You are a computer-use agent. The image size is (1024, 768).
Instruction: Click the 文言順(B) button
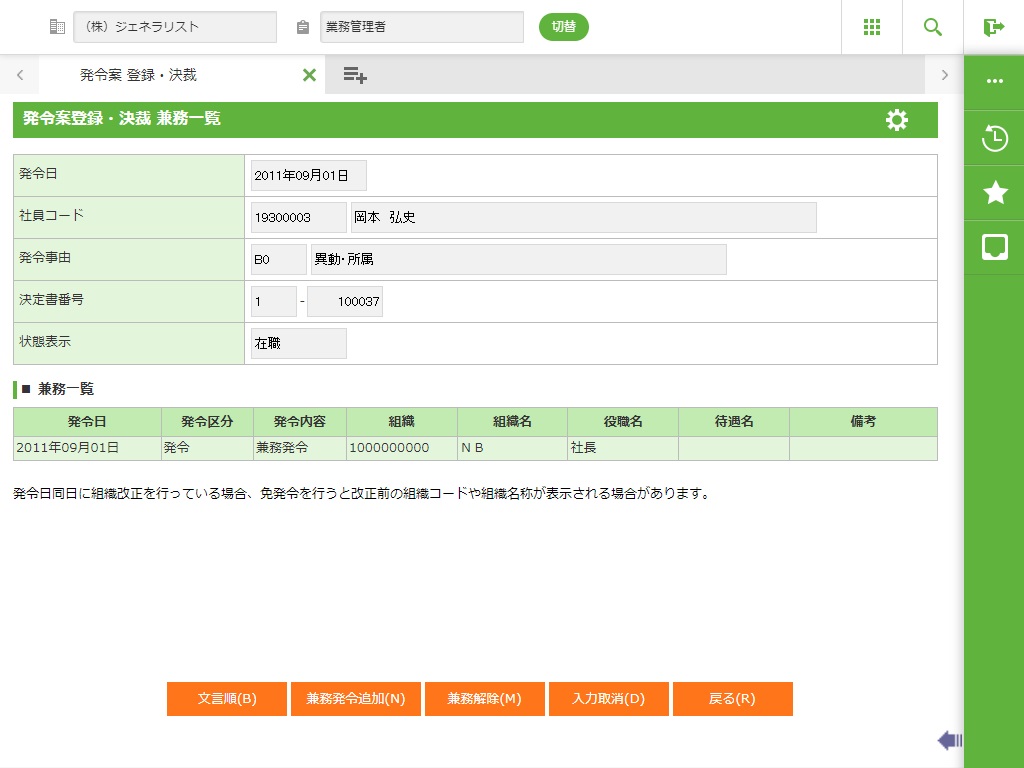[x=227, y=699]
